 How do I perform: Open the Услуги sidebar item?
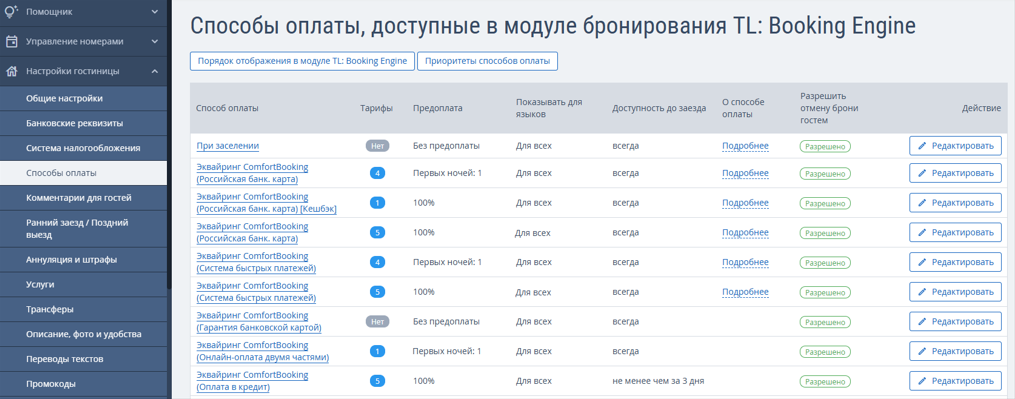[83, 284]
